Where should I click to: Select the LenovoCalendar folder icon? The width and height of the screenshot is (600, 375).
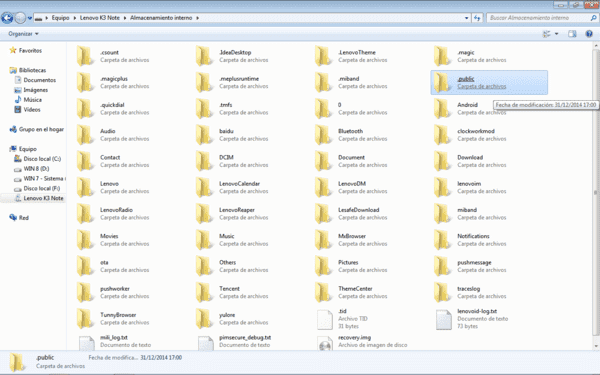pyautogui.click(x=204, y=187)
